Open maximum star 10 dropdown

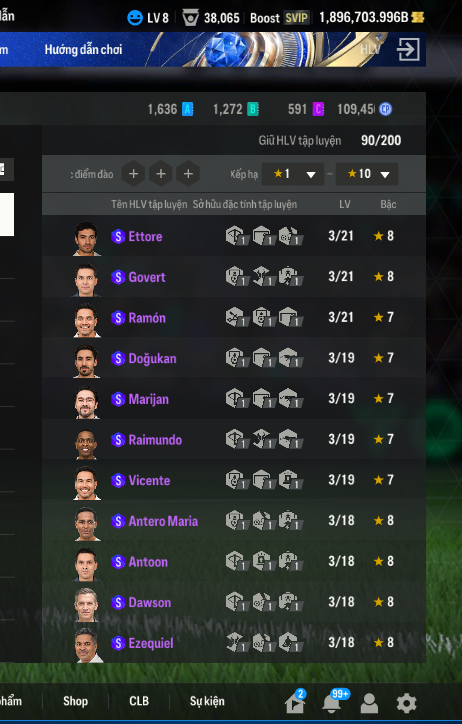pyautogui.click(x=367, y=174)
